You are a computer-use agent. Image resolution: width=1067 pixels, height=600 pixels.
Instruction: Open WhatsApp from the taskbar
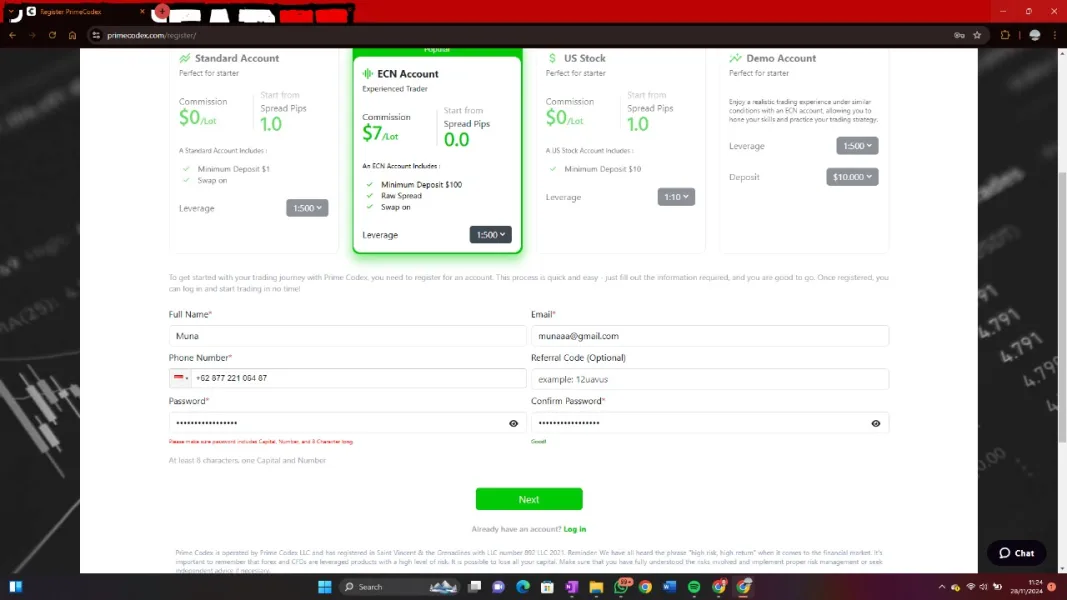tap(621, 586)
